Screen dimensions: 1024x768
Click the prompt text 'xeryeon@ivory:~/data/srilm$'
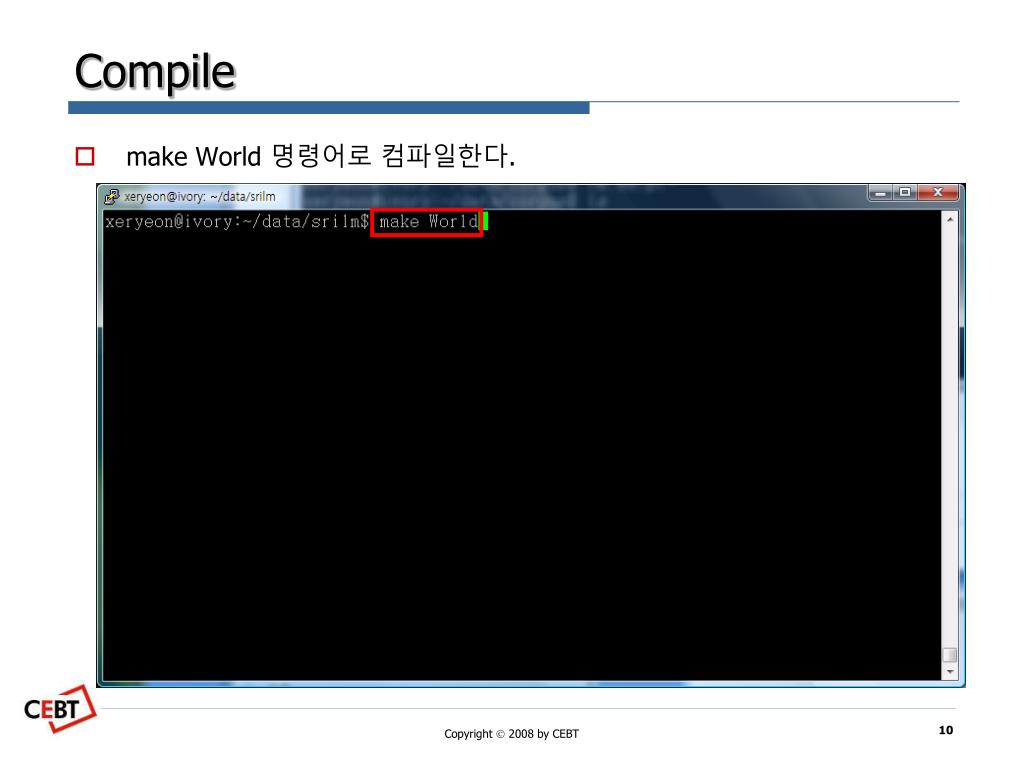click(x=237, y=222)
